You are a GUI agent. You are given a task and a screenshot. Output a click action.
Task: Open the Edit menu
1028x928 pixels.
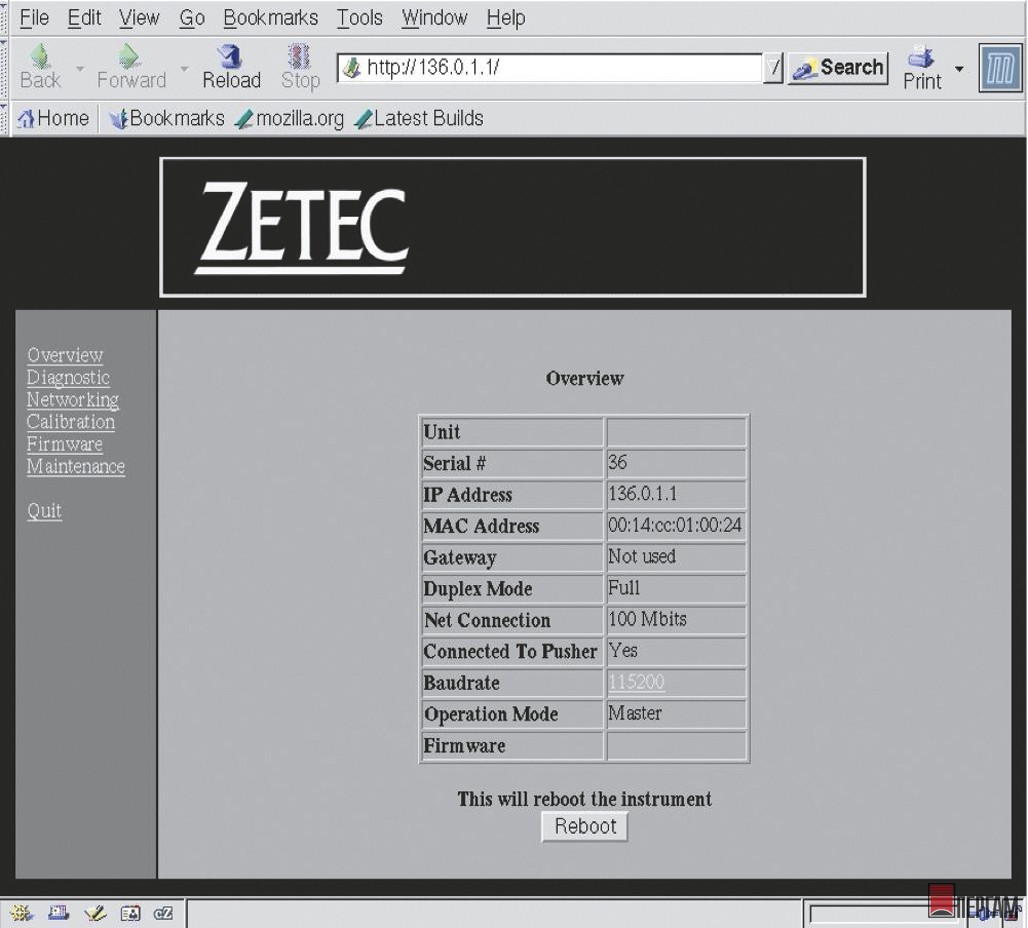pos(85,18)
